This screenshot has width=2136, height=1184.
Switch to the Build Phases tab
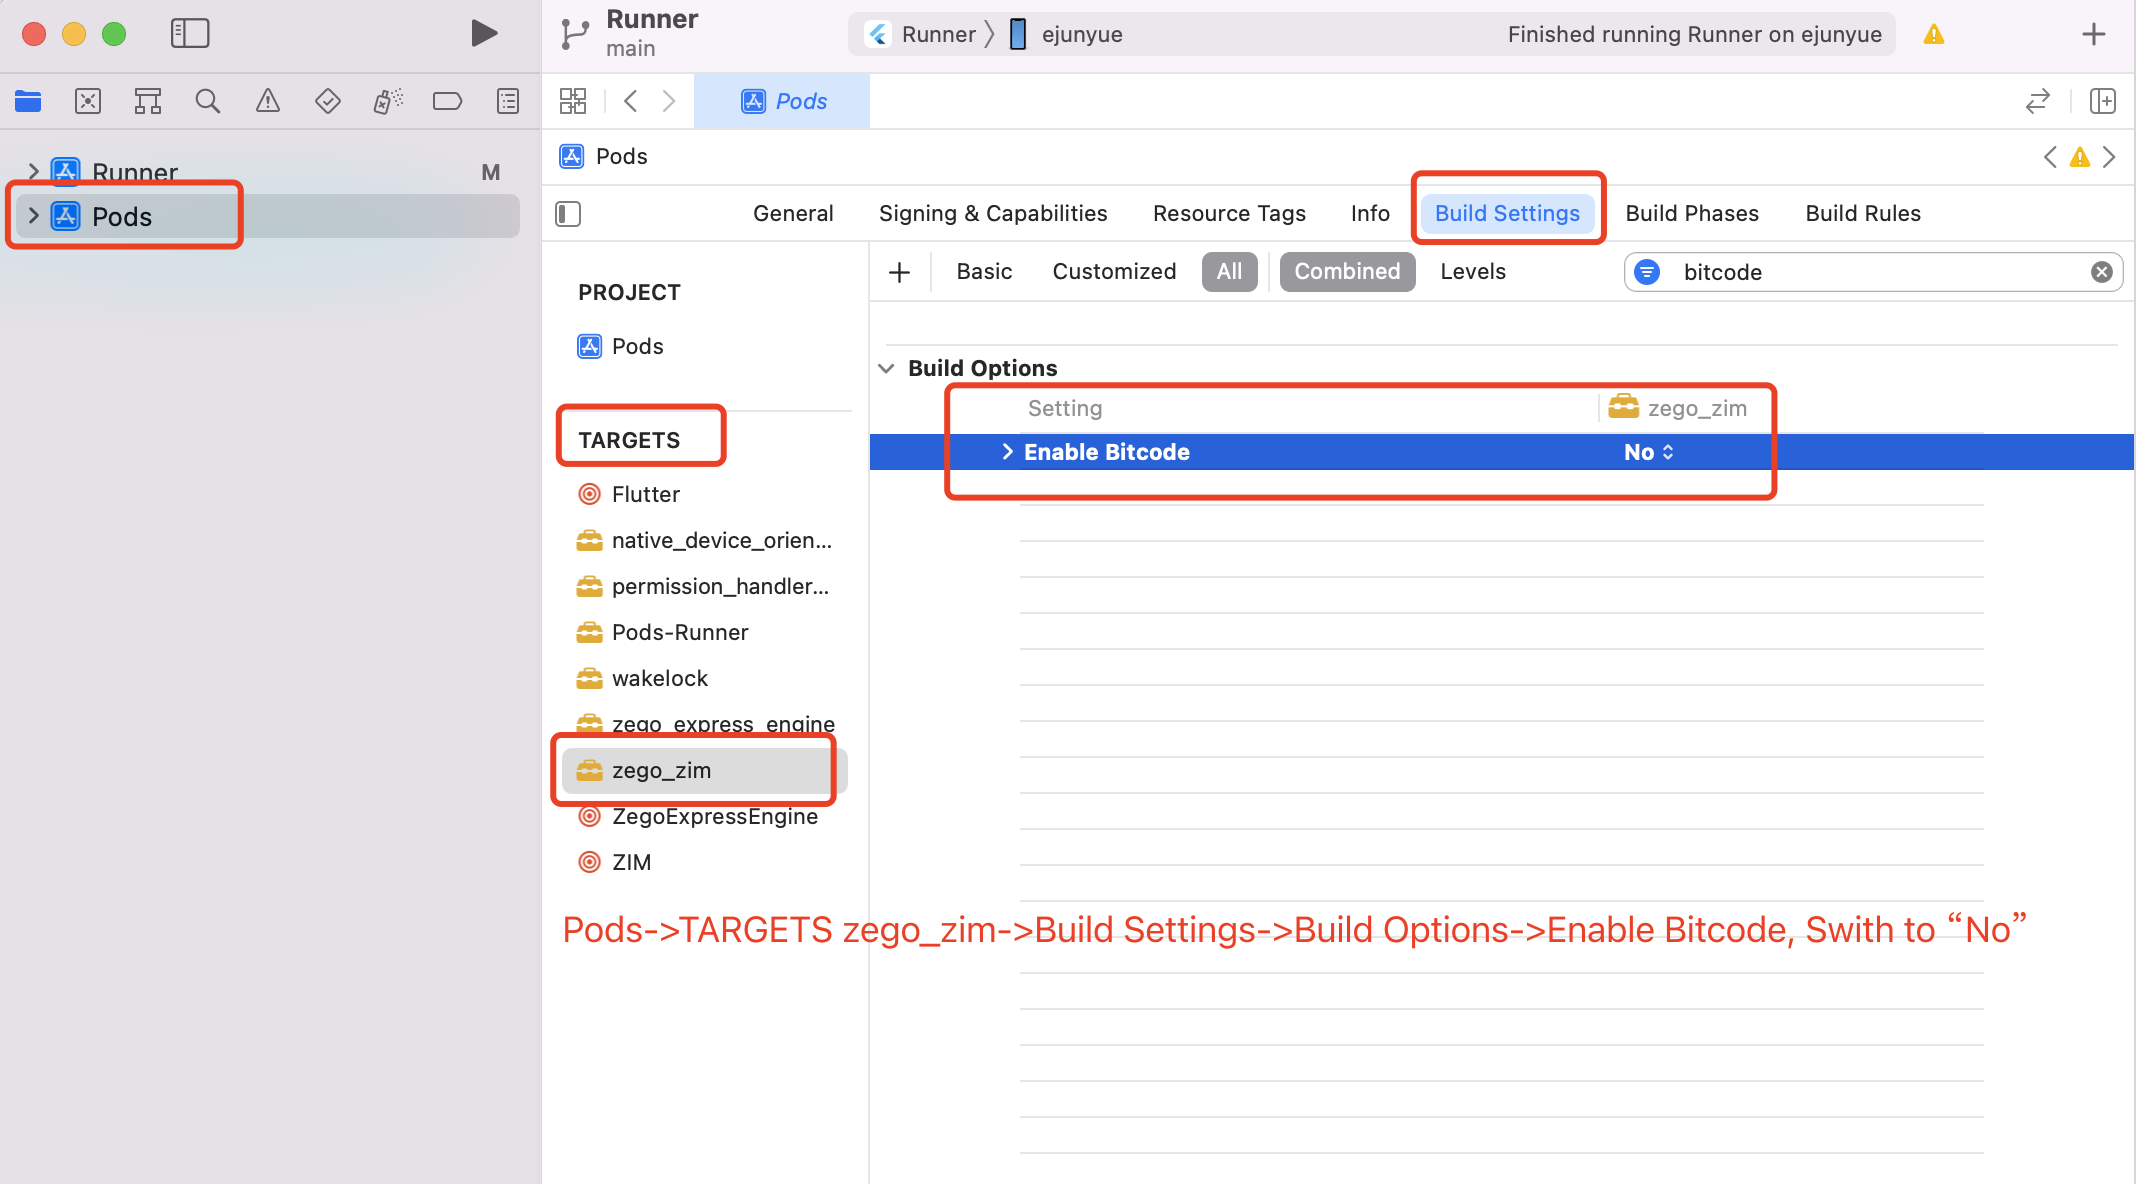point(1691,213)
